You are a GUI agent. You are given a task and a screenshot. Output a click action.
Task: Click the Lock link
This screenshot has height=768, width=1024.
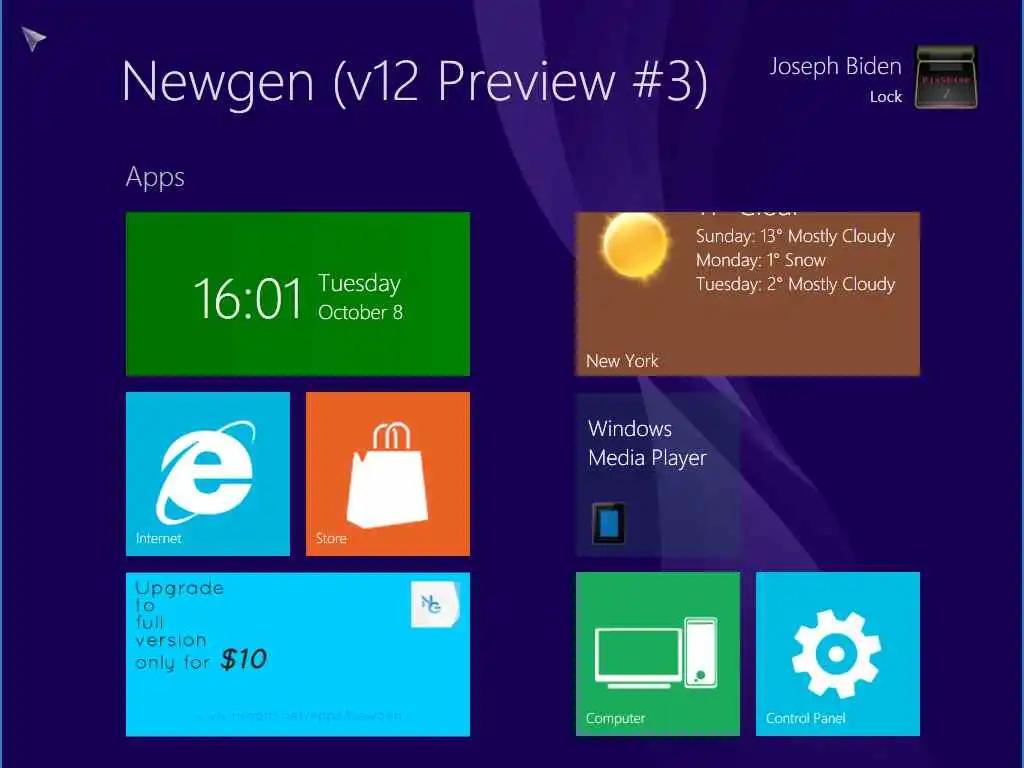click(886, 97)
